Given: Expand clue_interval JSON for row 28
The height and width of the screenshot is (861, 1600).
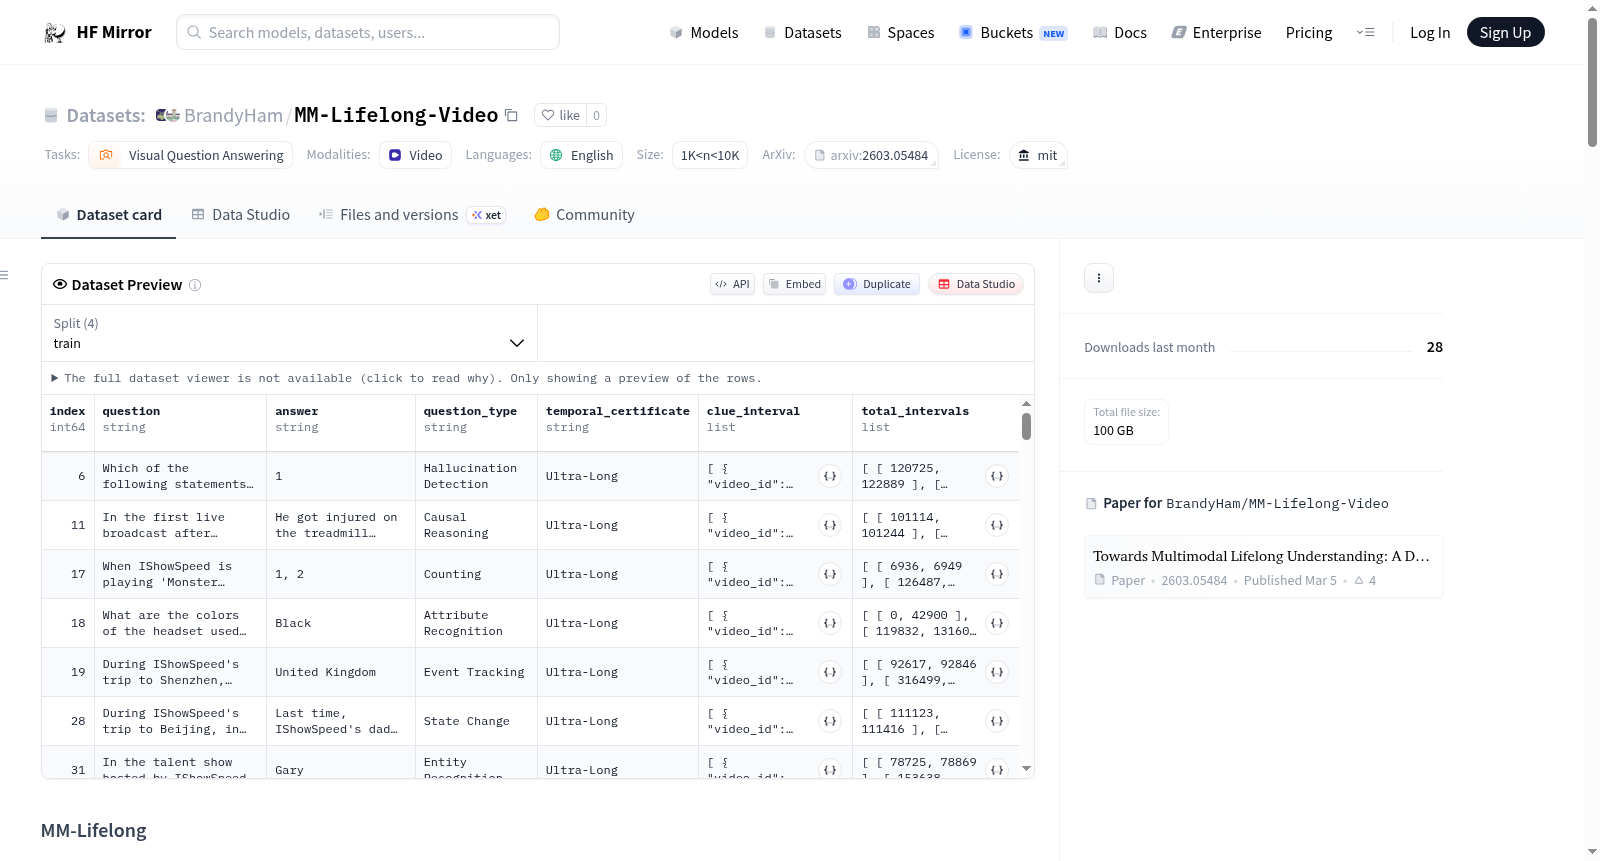Looking at the screenshot, I should tap(830, 721).
